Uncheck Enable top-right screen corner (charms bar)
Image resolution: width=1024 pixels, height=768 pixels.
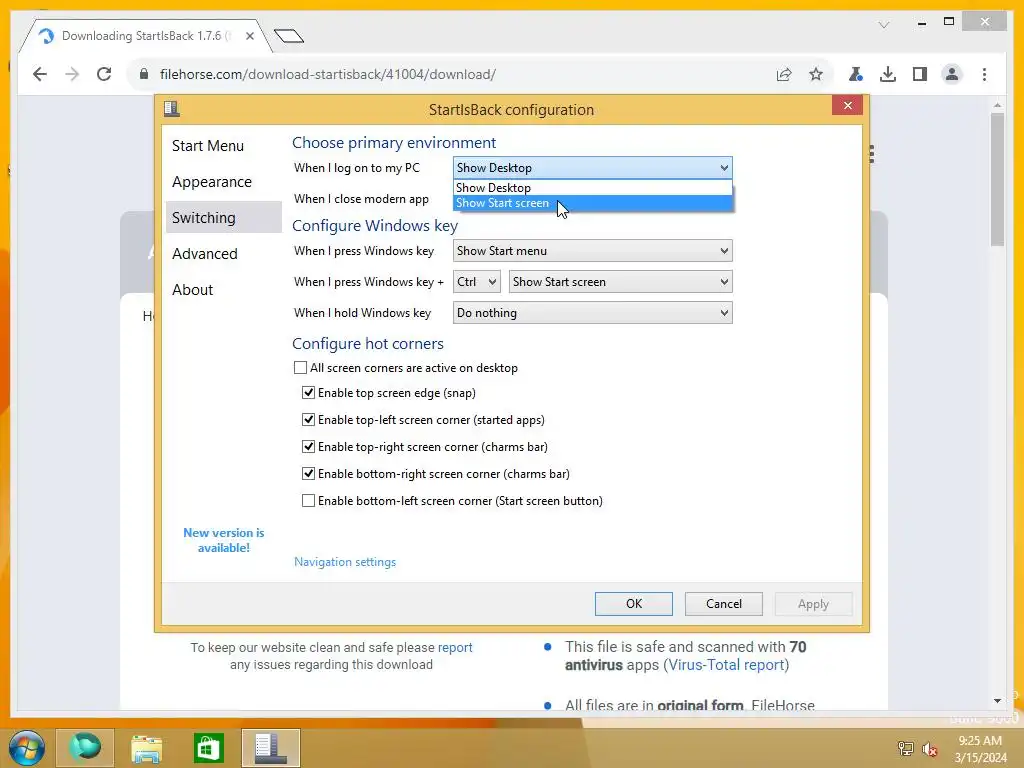[308, 447]
